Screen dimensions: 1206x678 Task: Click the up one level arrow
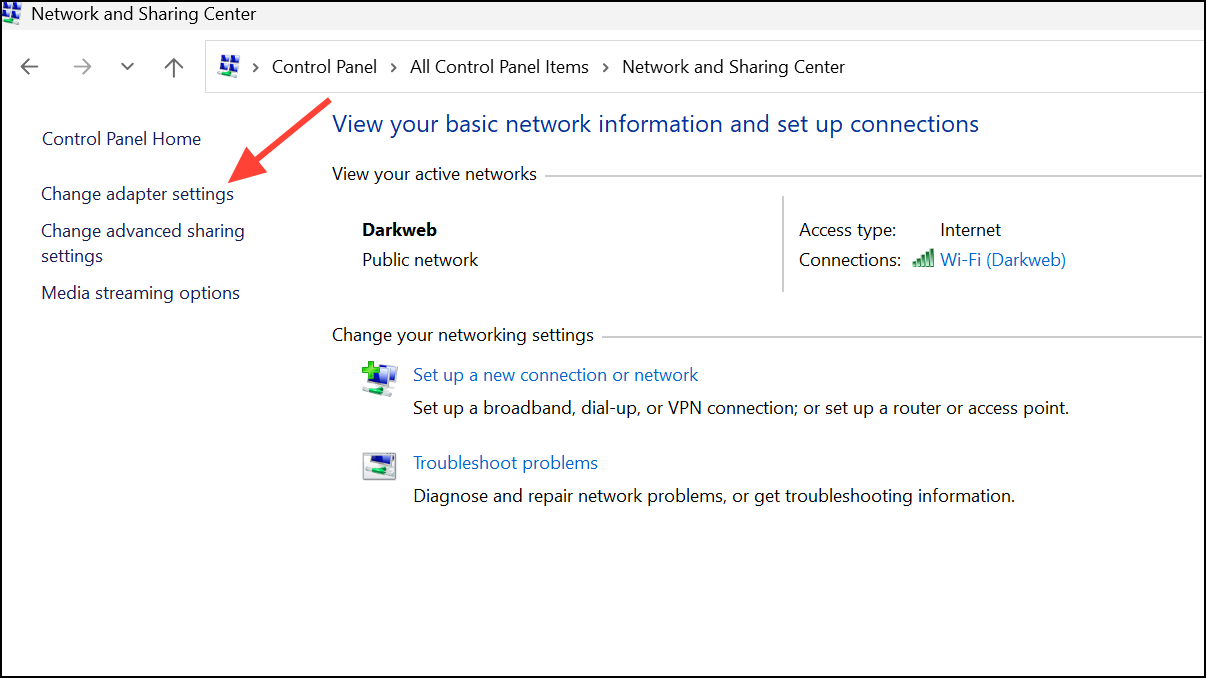(x=173, y=66)
